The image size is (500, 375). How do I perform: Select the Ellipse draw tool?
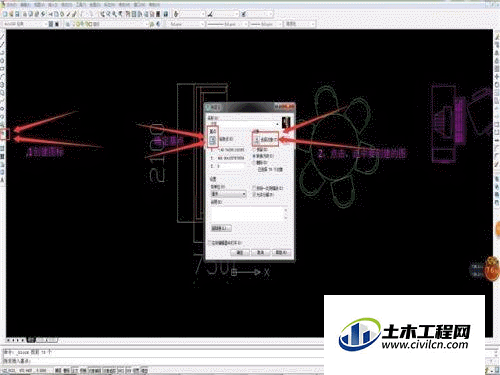[2, 109]
